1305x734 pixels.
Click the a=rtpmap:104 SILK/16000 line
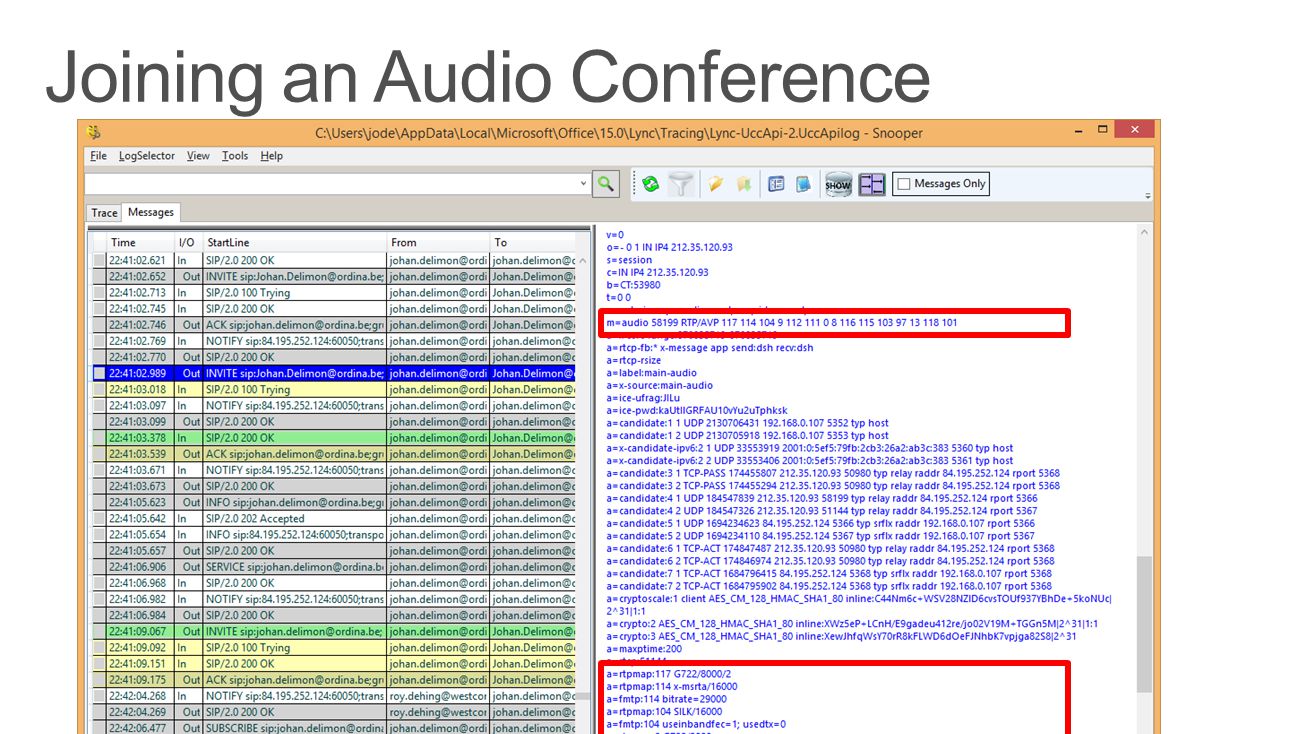pos(664,711)
